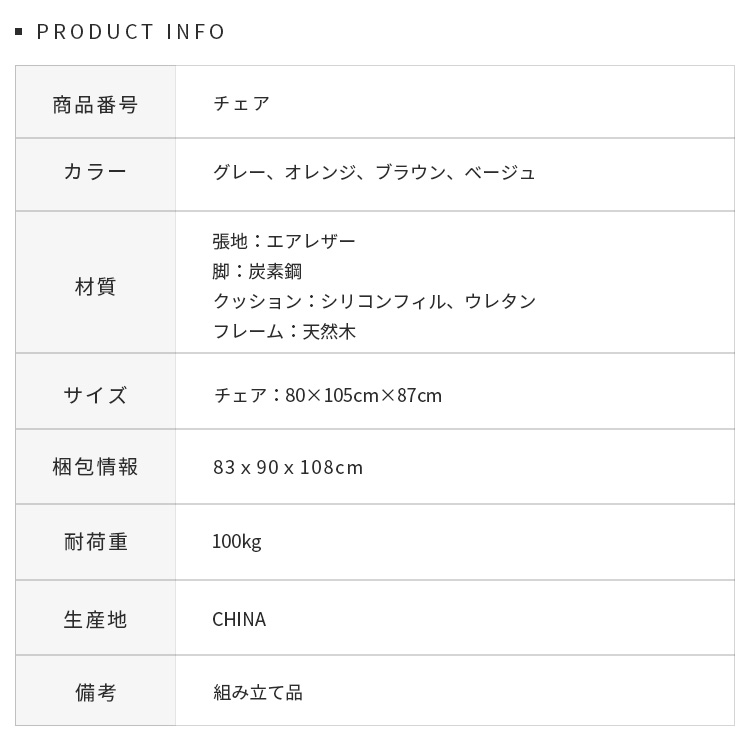Click the 脚：炭素鋼 material line

(x=257, y=271)
